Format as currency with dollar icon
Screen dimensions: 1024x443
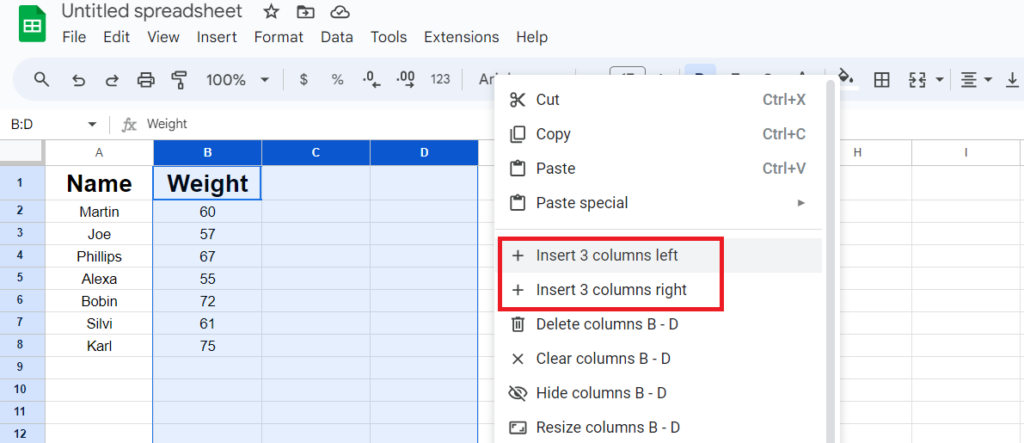304,80
